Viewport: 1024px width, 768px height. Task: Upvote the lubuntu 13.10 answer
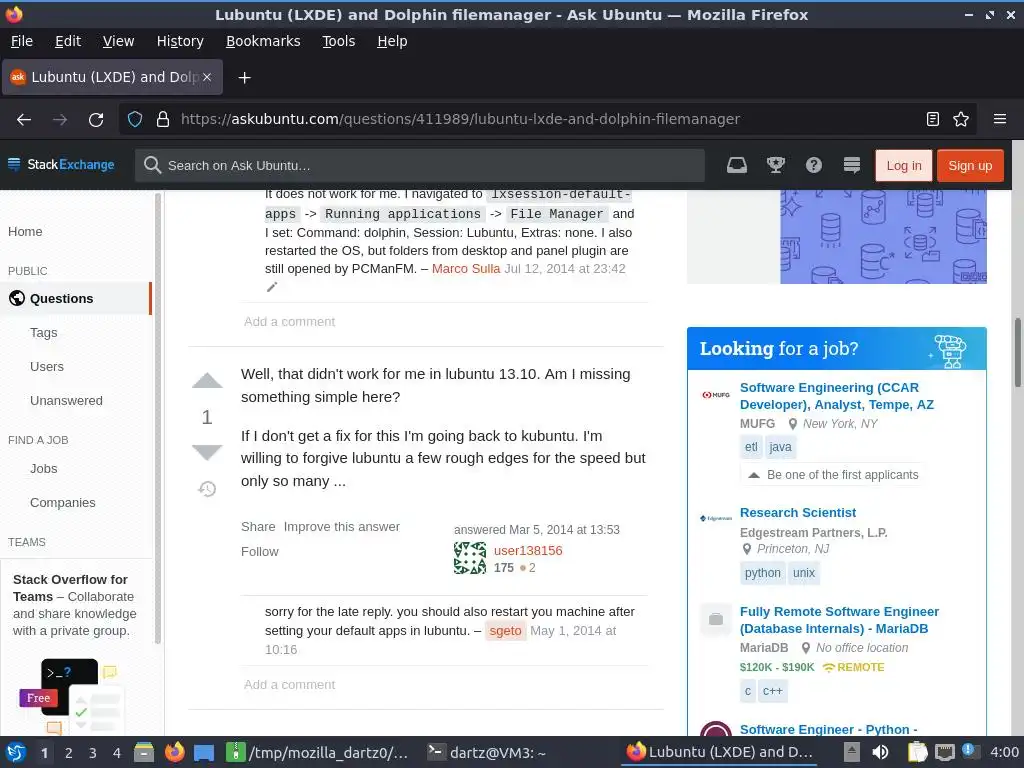(x=207, y=381)
